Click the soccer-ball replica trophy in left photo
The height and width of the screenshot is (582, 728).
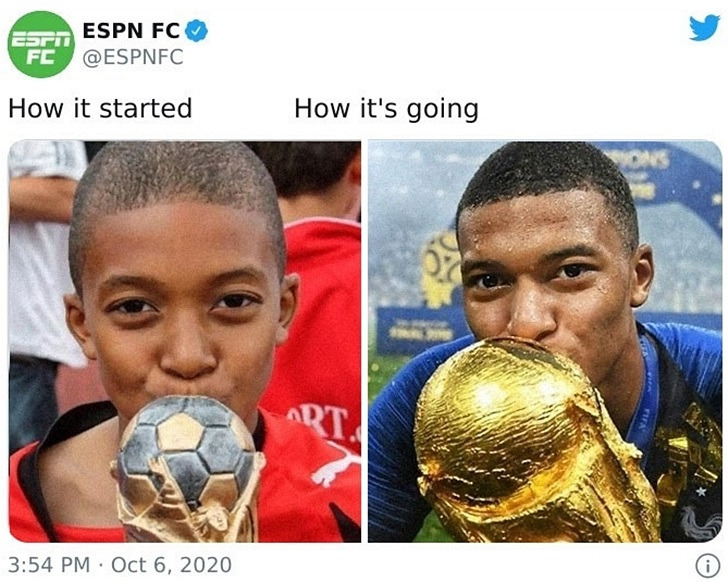(x=188, y=469)
